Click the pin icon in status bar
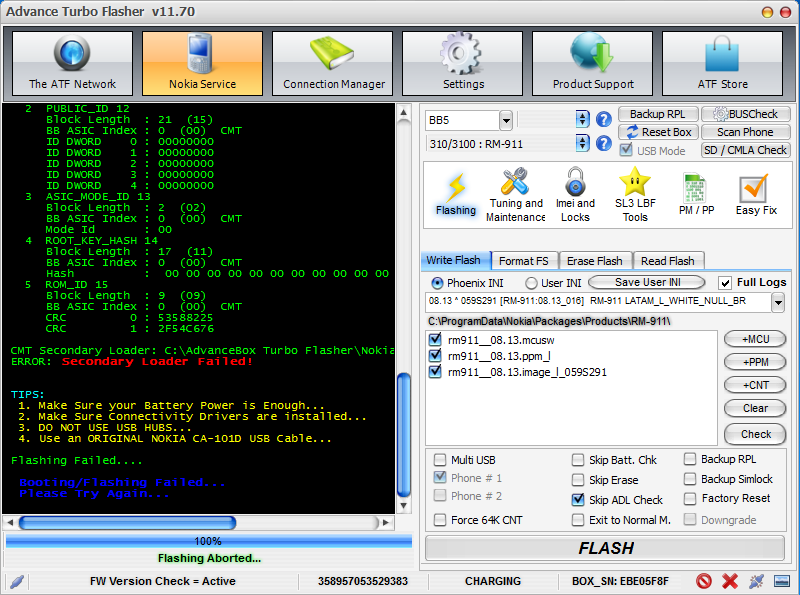Image resolution: width=800 pixels, height=595 pixels. tap(756, 581)
